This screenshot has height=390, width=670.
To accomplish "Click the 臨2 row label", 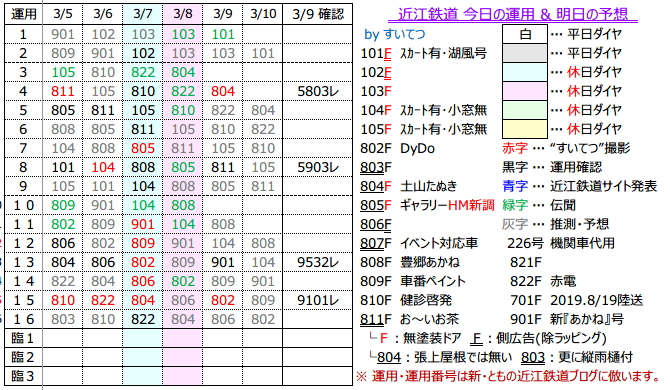I will (x=24, y=357).
